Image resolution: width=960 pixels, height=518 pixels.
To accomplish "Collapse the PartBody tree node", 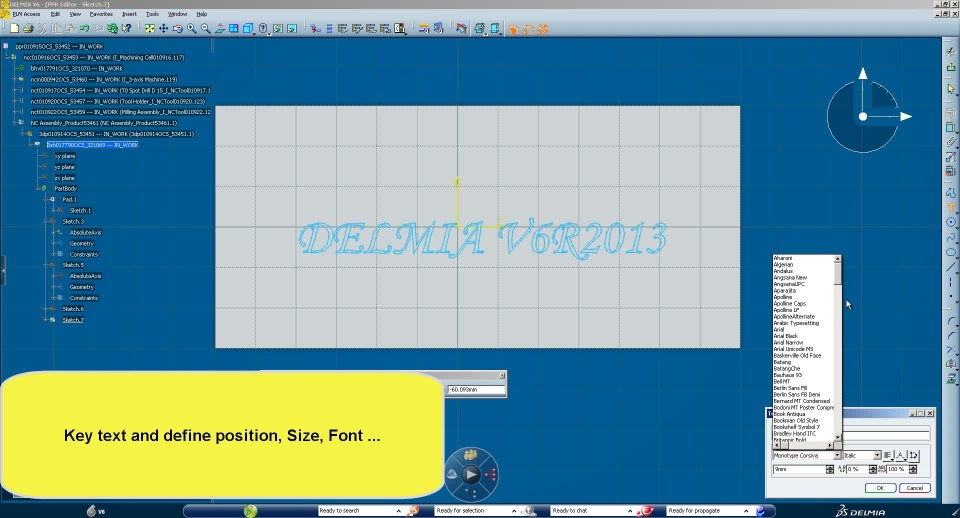I will pos(38,188).
